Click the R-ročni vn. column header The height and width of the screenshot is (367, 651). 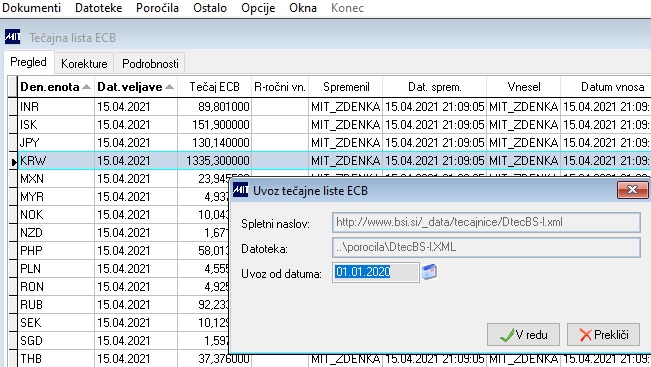coord(280,87)
